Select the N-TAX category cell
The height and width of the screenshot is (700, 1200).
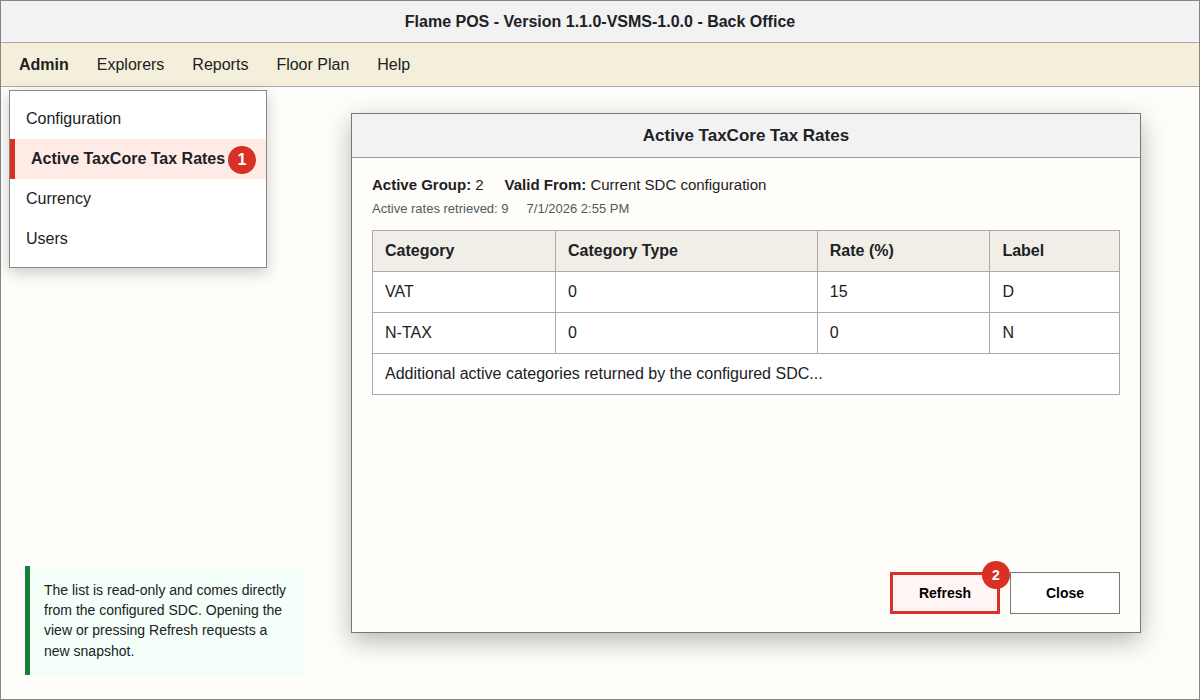click(x=464, y=333)
